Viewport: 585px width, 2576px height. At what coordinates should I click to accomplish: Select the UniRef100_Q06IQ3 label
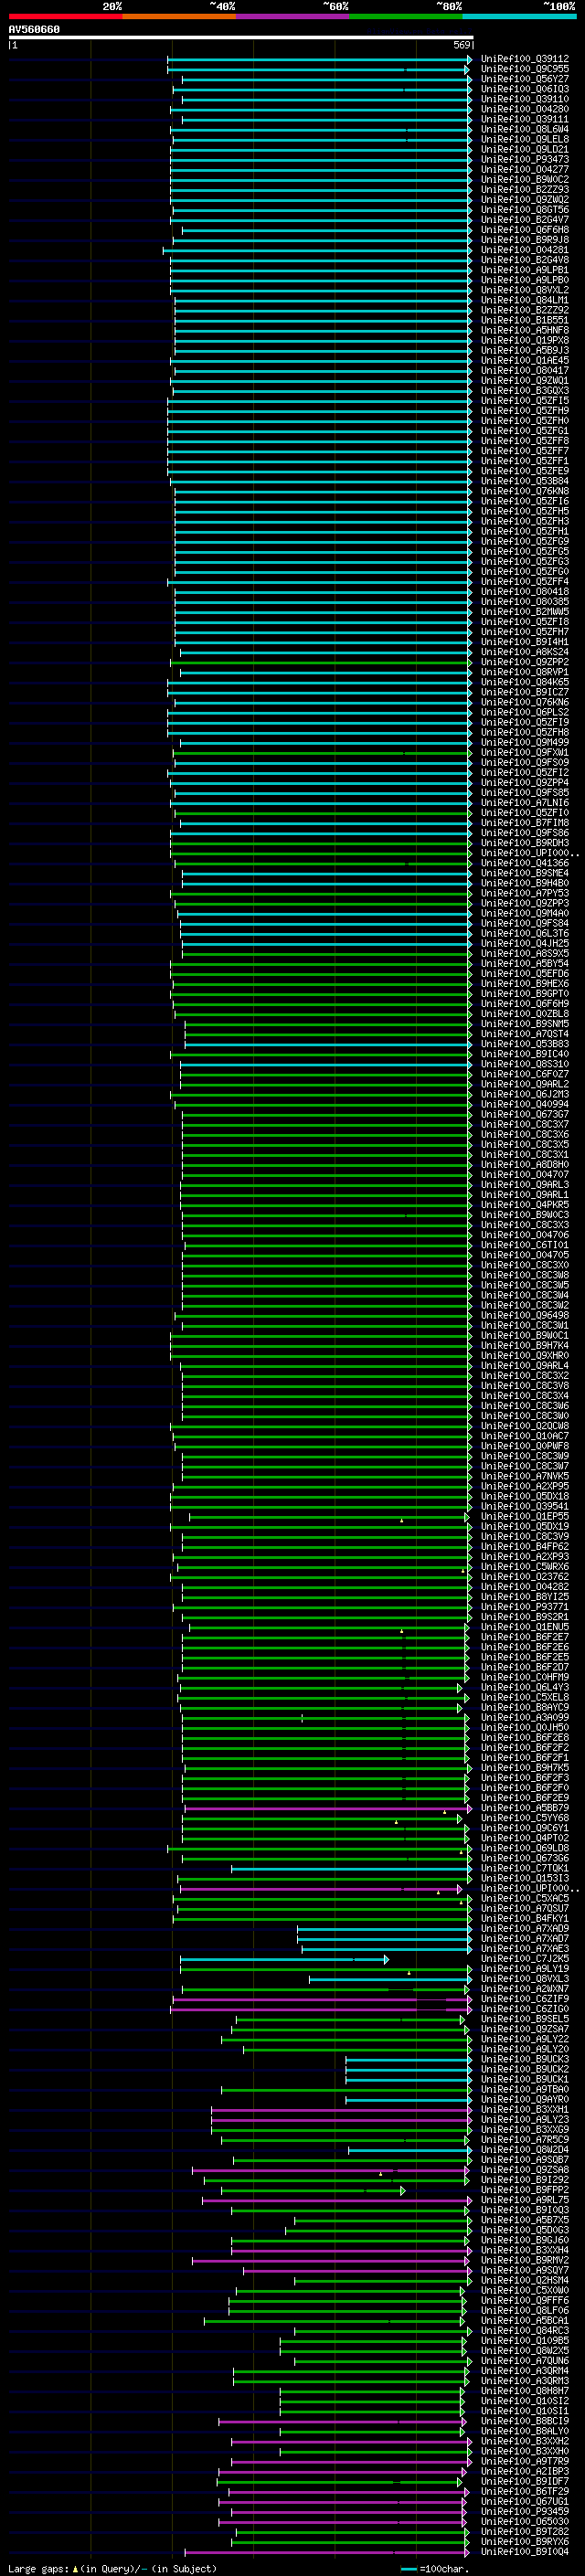pyautogui.click(x=525, y=89)
